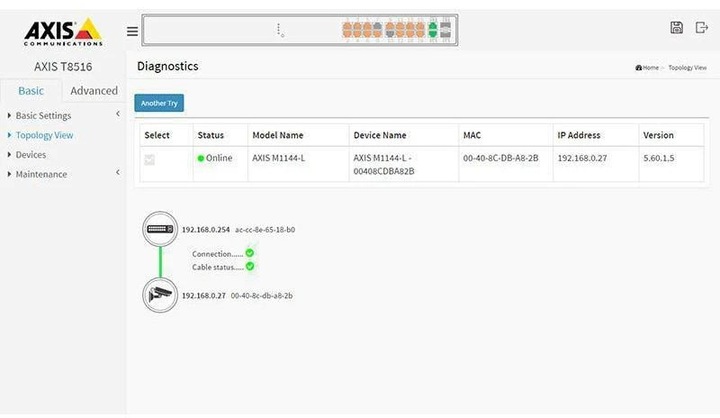
Task: Click device name AXIS M1144-L - 00408CDBA82B
Action: point(384,164)
